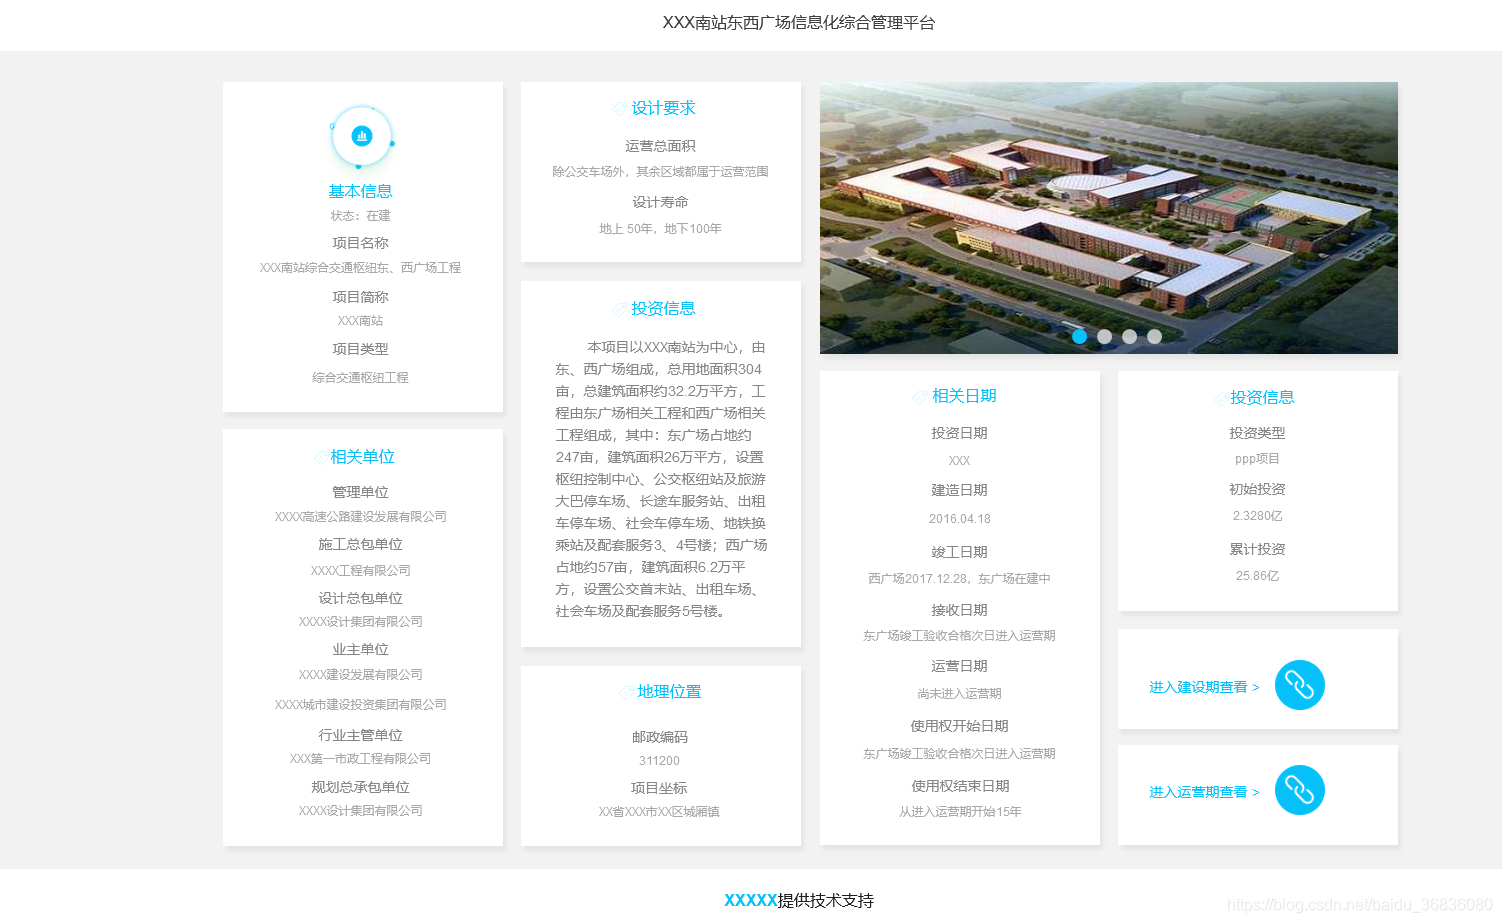Click the ppp项目 investment type value
The width and height of the screenshot is (1502, 923).
click(x=1257, y=459)
